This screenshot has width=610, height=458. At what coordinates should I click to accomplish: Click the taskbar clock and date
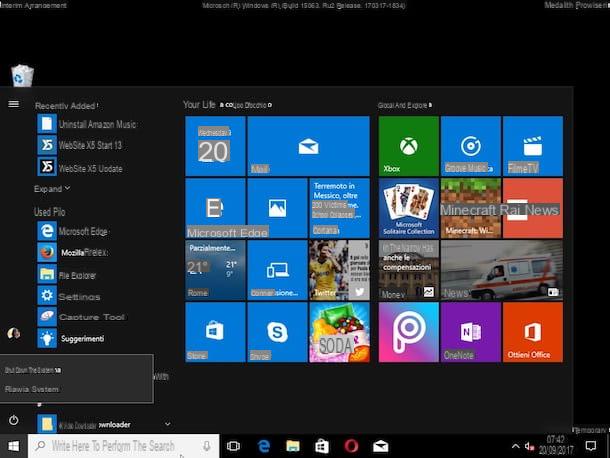[x=556, y=446]
